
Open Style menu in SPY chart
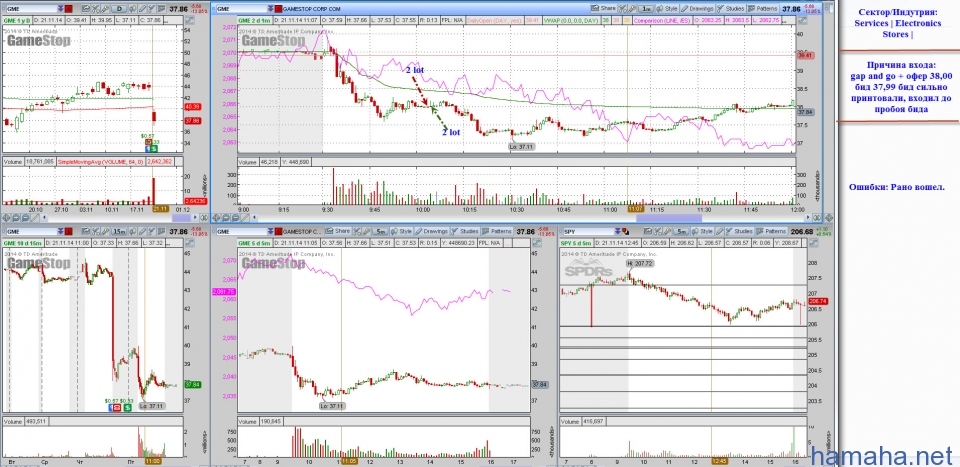click(x=702, y=231)
